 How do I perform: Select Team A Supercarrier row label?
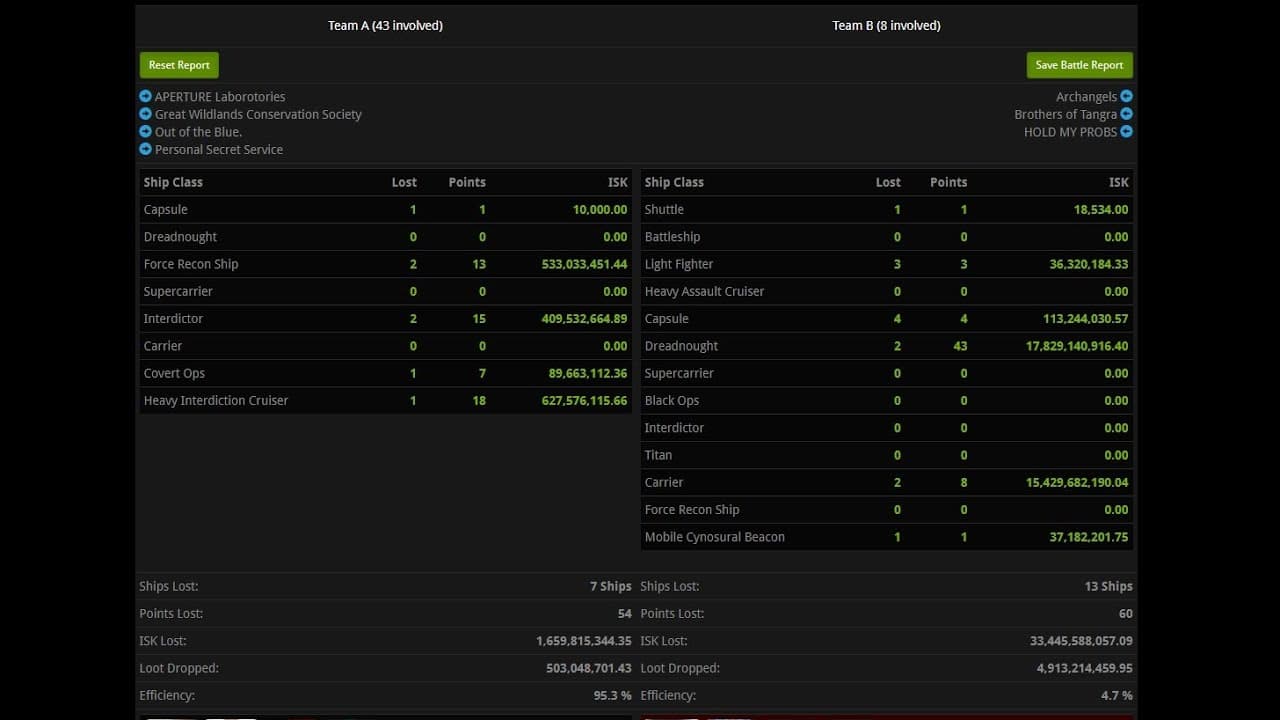coord(178,291)
